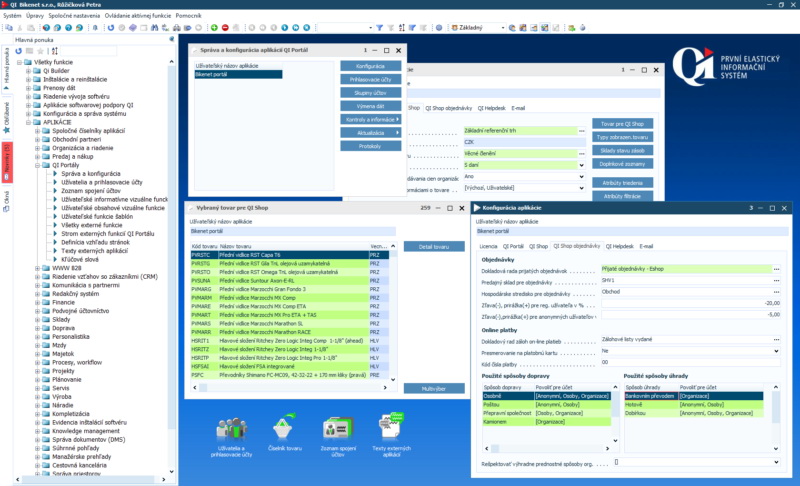The width and height of the screenshot is (800, 486).
Task: Open the Okná side tab
Action: (x=7, y=201)
